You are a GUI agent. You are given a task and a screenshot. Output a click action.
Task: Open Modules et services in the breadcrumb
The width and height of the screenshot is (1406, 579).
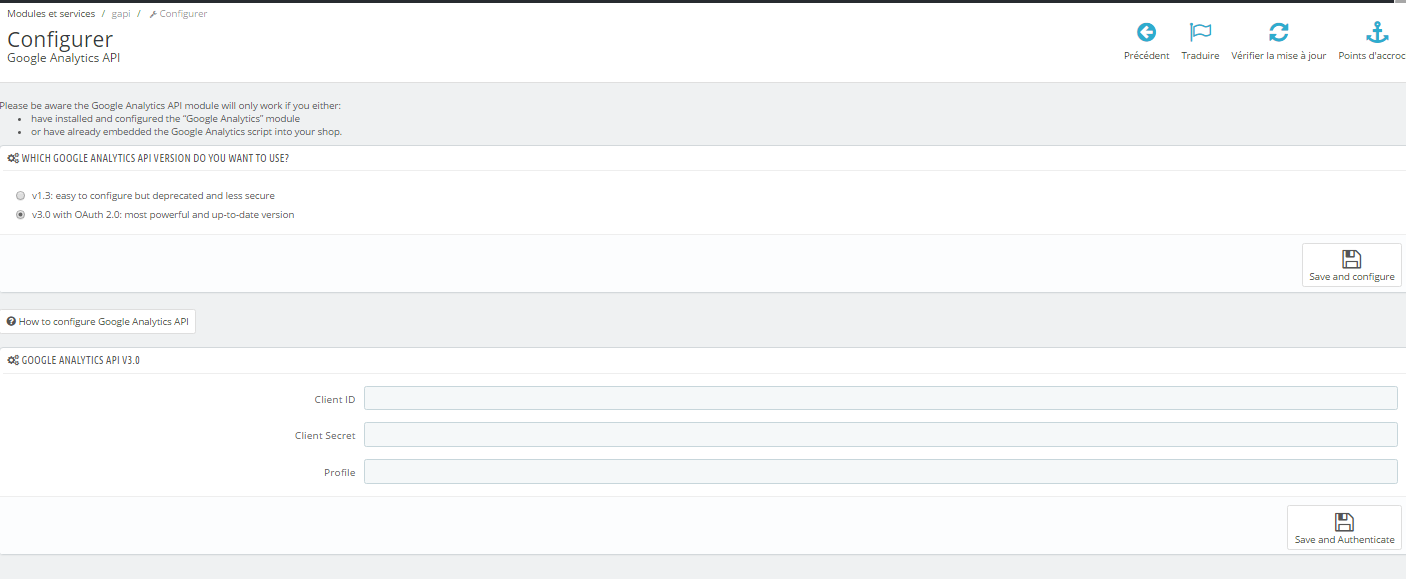tap(51, 14)
